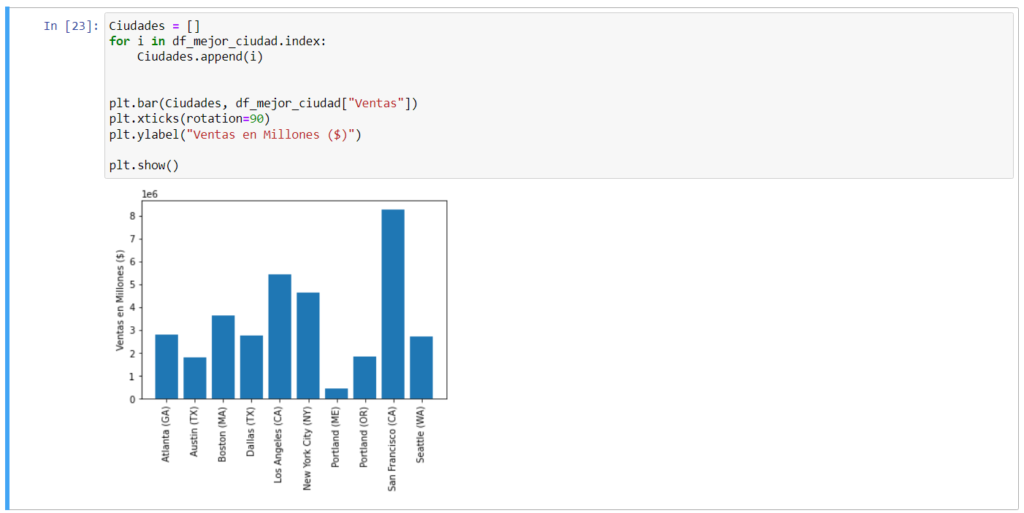This screenshot has height=513, width=1024.
Task: Click the 1e6 scale notation above chart
Action: (149, 193)
